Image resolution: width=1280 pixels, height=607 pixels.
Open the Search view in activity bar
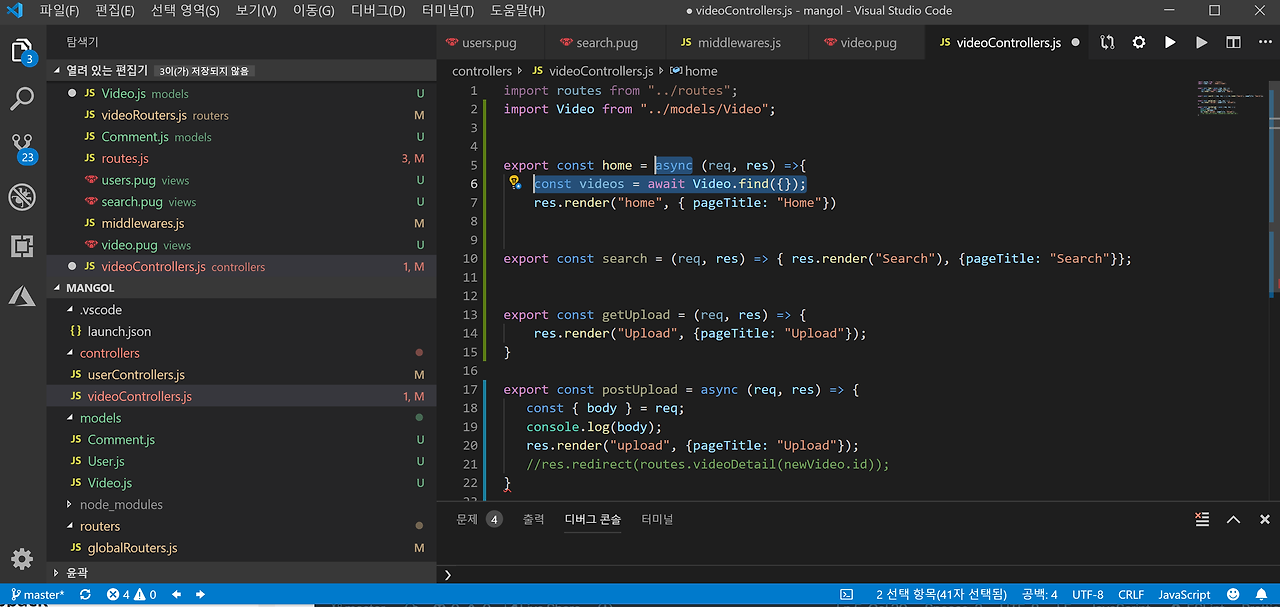click(22, 99)
